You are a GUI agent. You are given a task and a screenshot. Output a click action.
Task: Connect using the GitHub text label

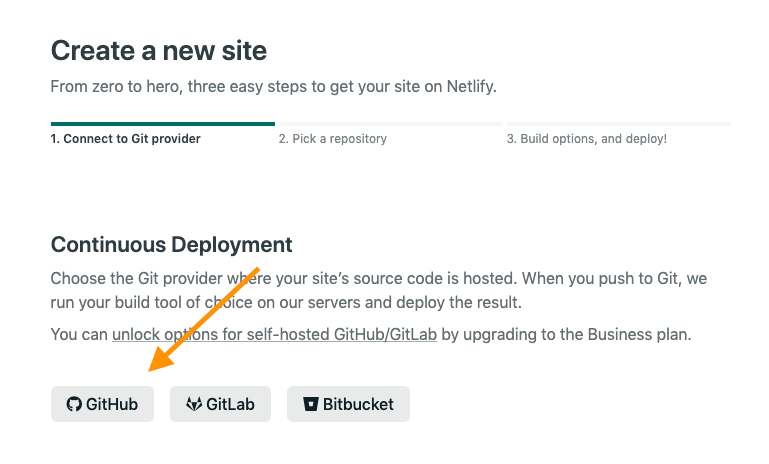click(112, 405)
